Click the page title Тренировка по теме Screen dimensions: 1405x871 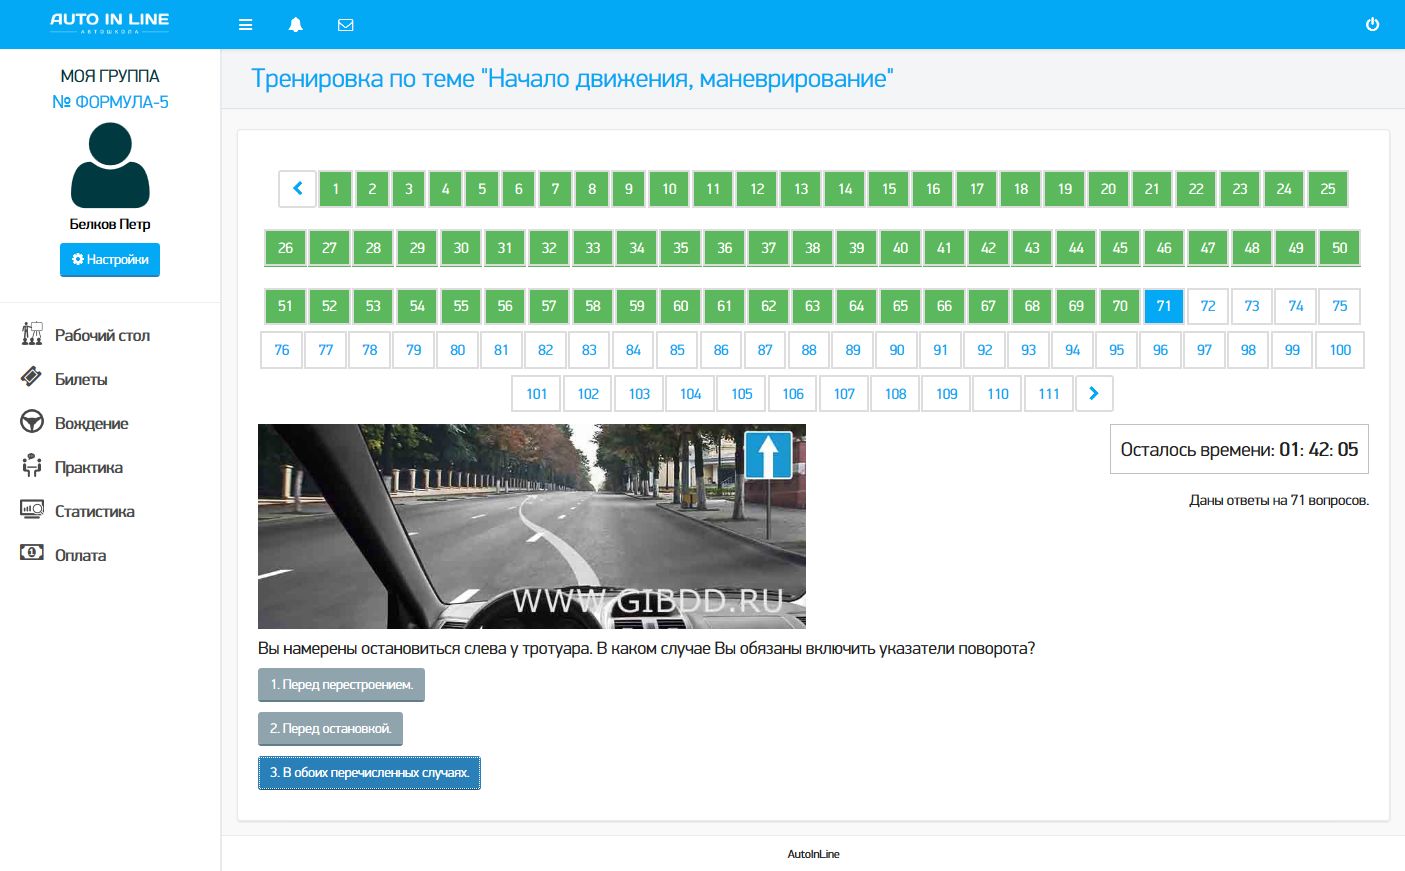point(572,79)
